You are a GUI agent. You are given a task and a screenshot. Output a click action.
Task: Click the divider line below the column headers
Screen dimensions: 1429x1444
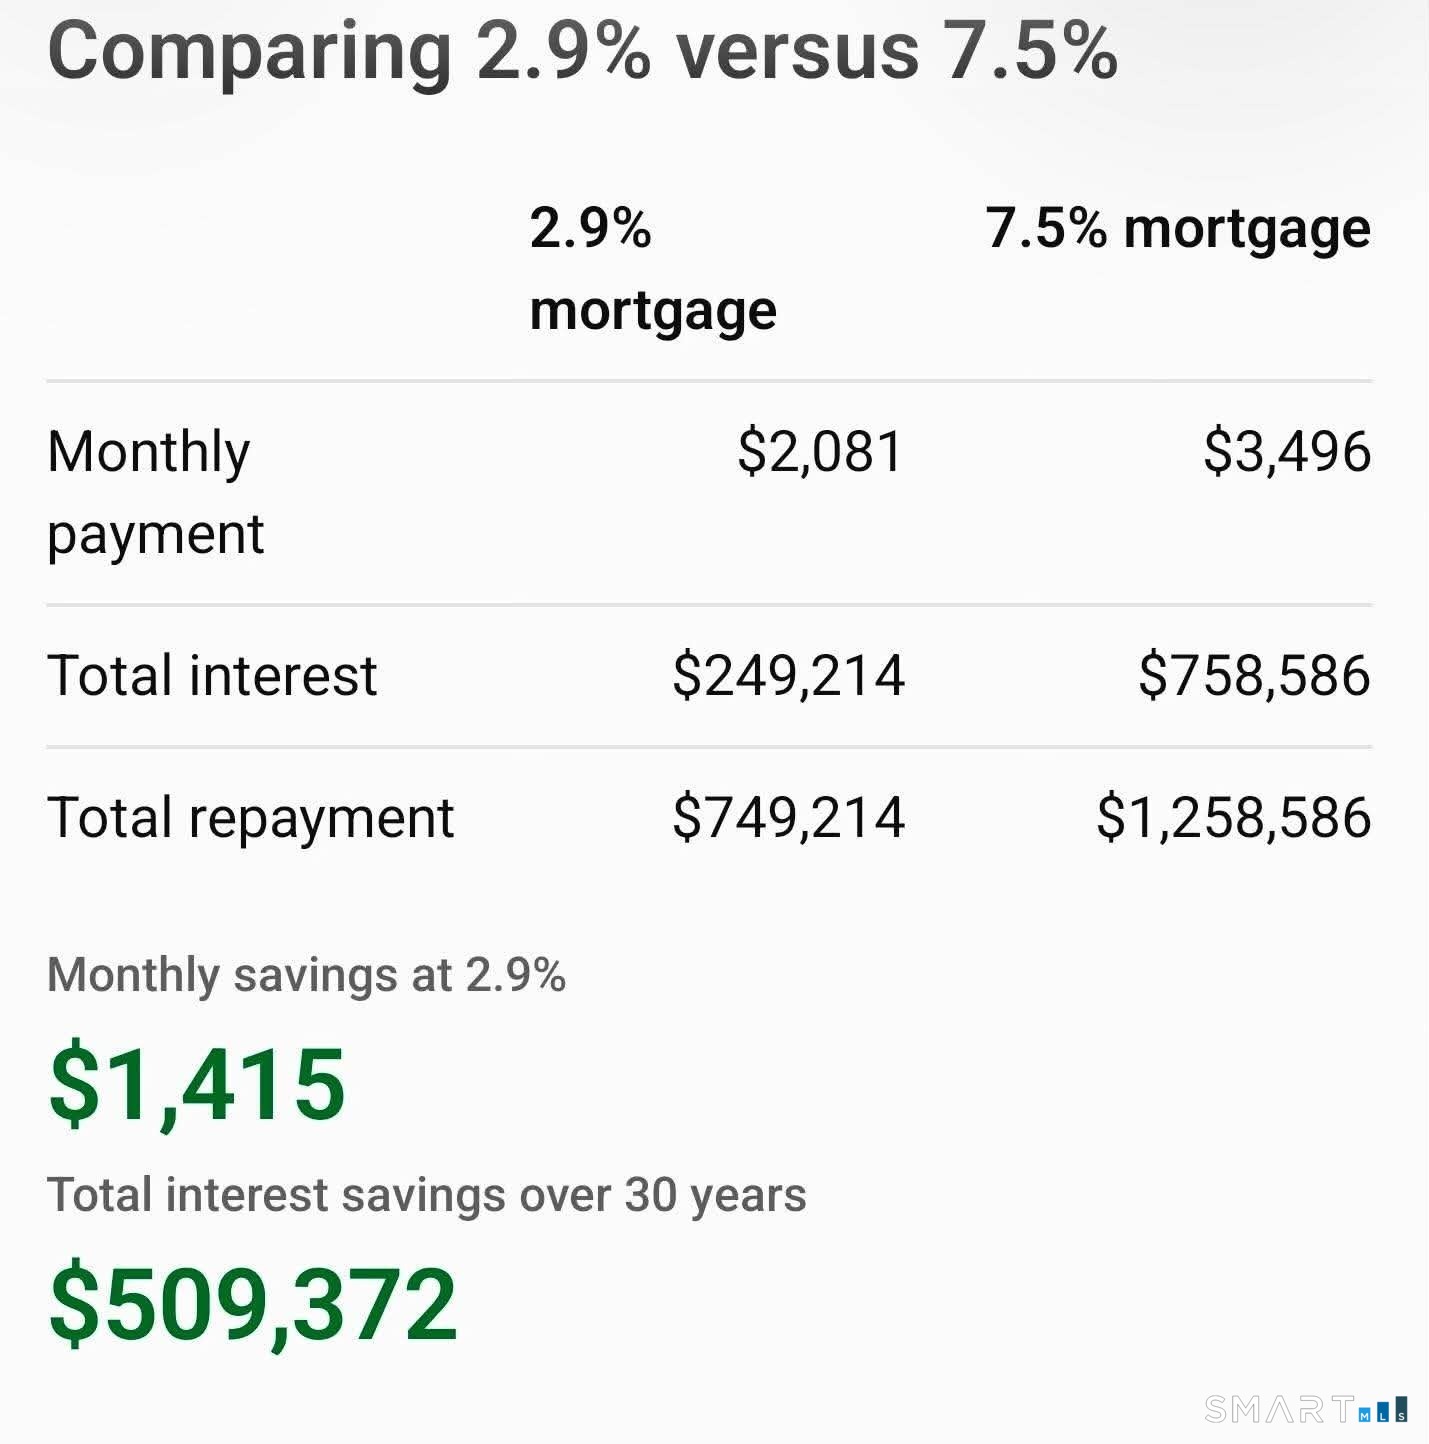[709, 381]
